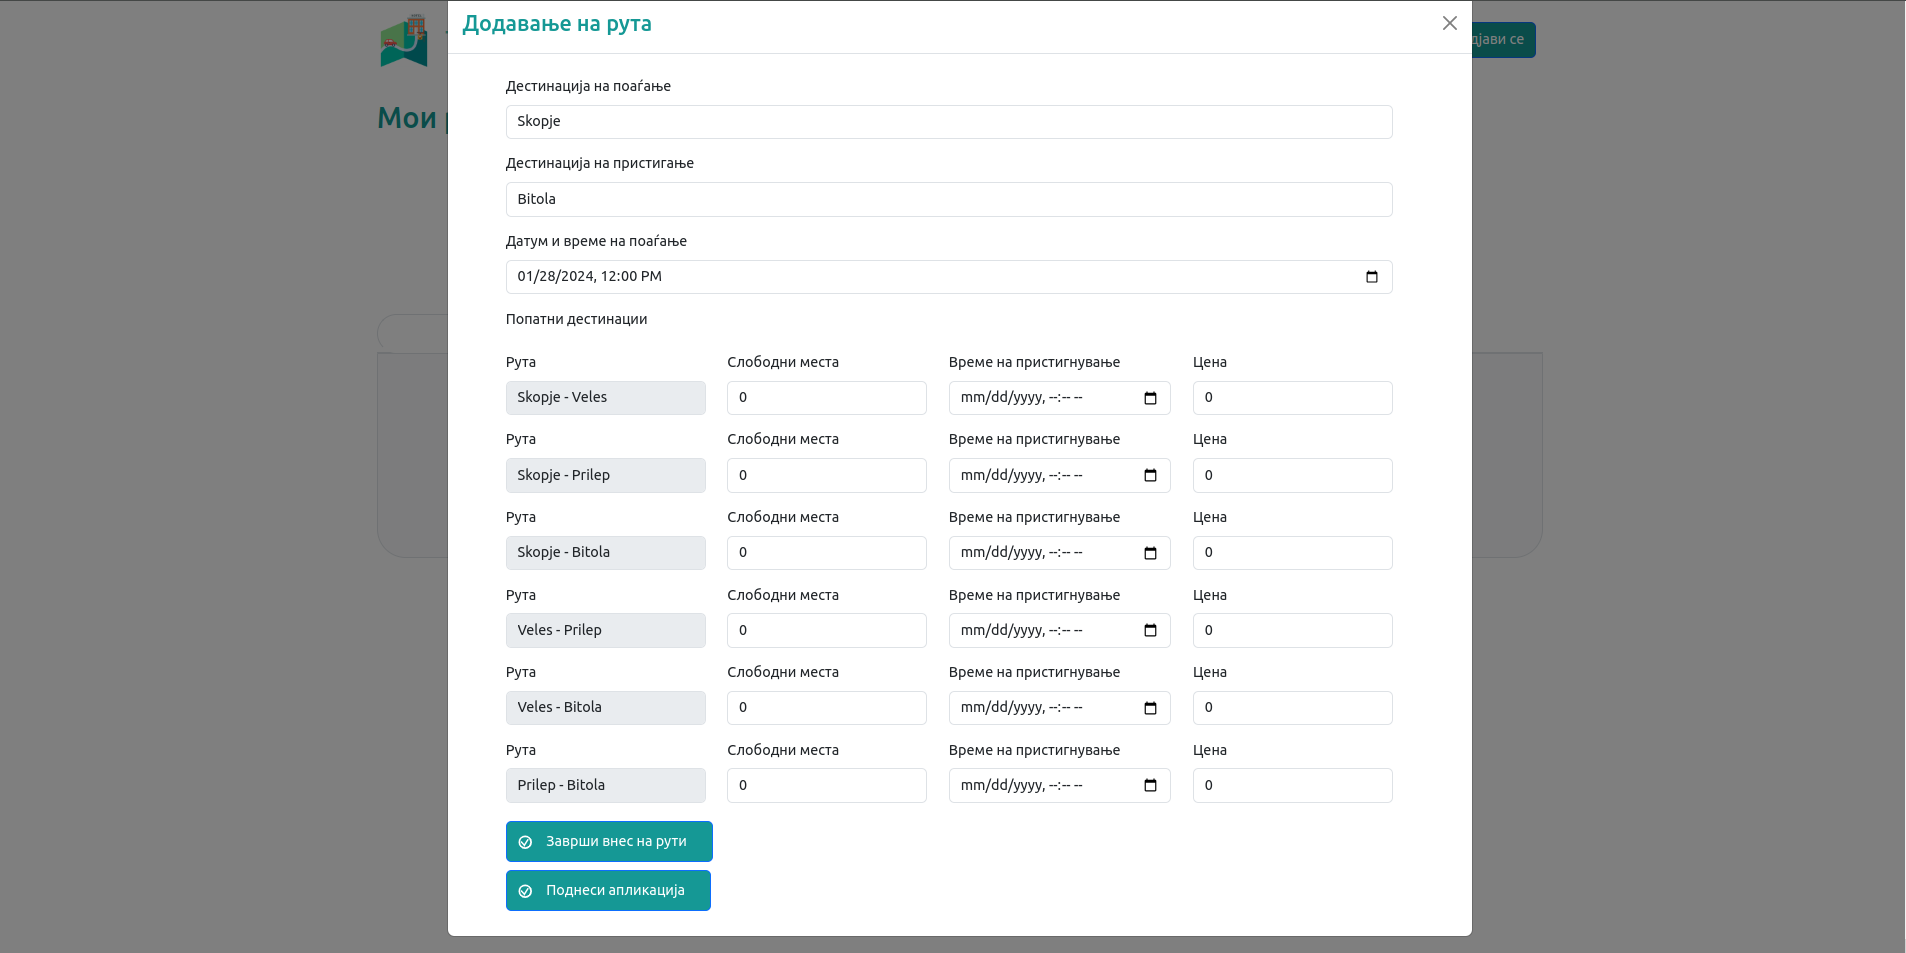Image resolution: width=1906 pixels, height=953 pixels.
Task: Submit with Поднеси апликација button
Action: tap(607, 891)
